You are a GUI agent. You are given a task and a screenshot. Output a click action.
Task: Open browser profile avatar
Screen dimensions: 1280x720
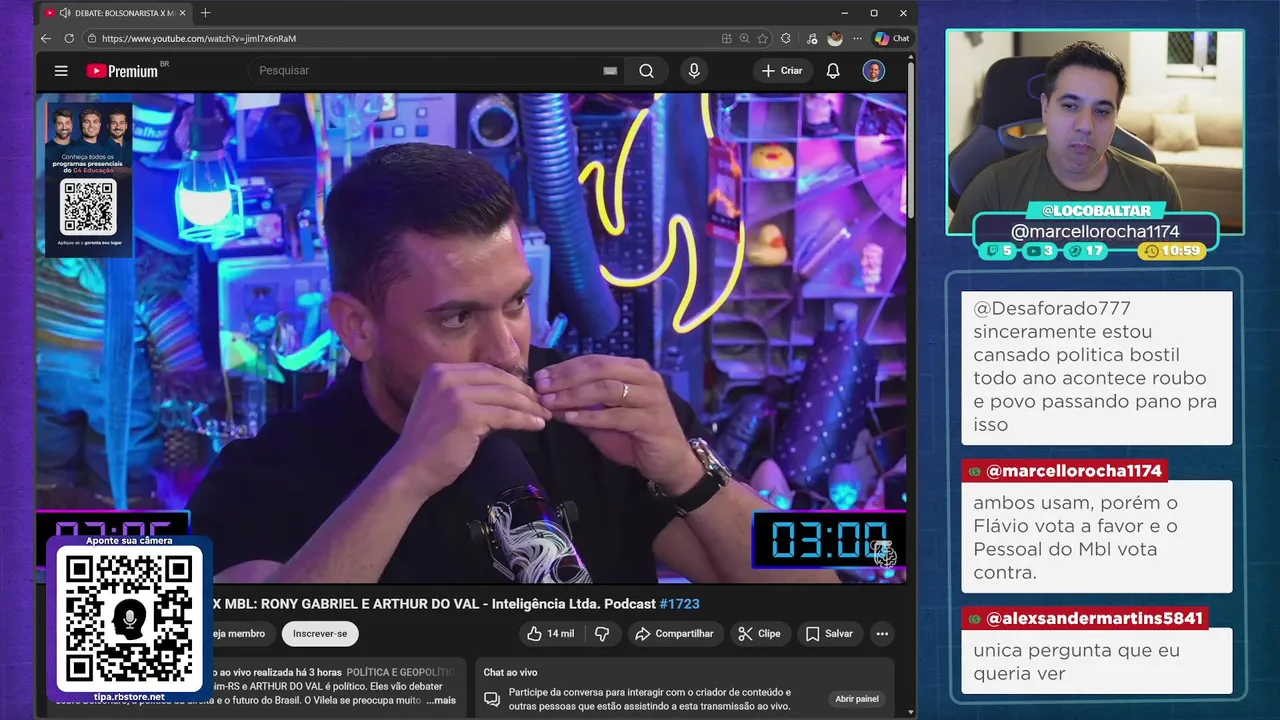tap(835, 38)
